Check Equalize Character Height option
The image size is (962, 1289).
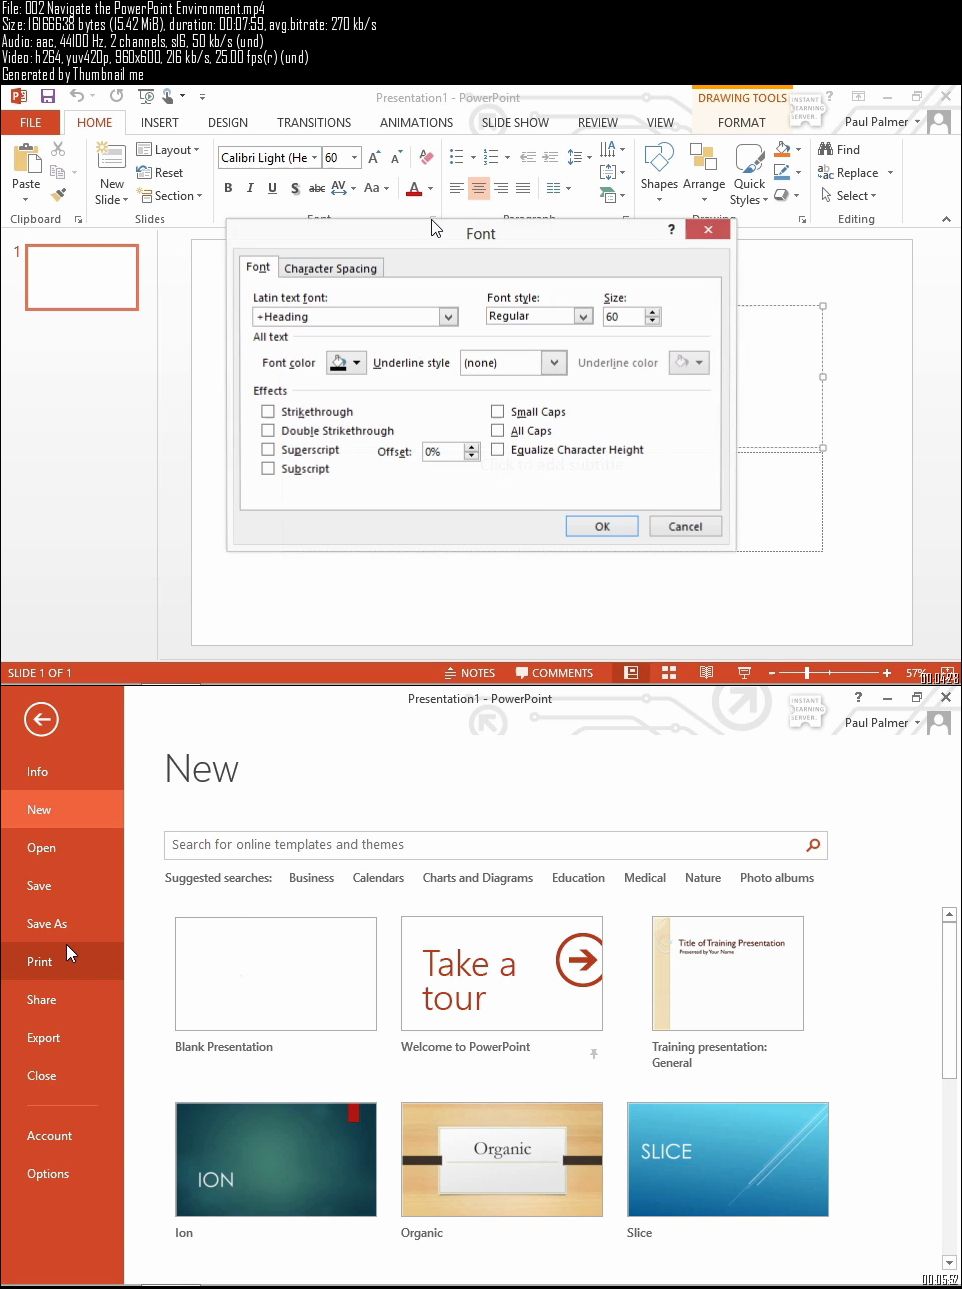(497, 449)
